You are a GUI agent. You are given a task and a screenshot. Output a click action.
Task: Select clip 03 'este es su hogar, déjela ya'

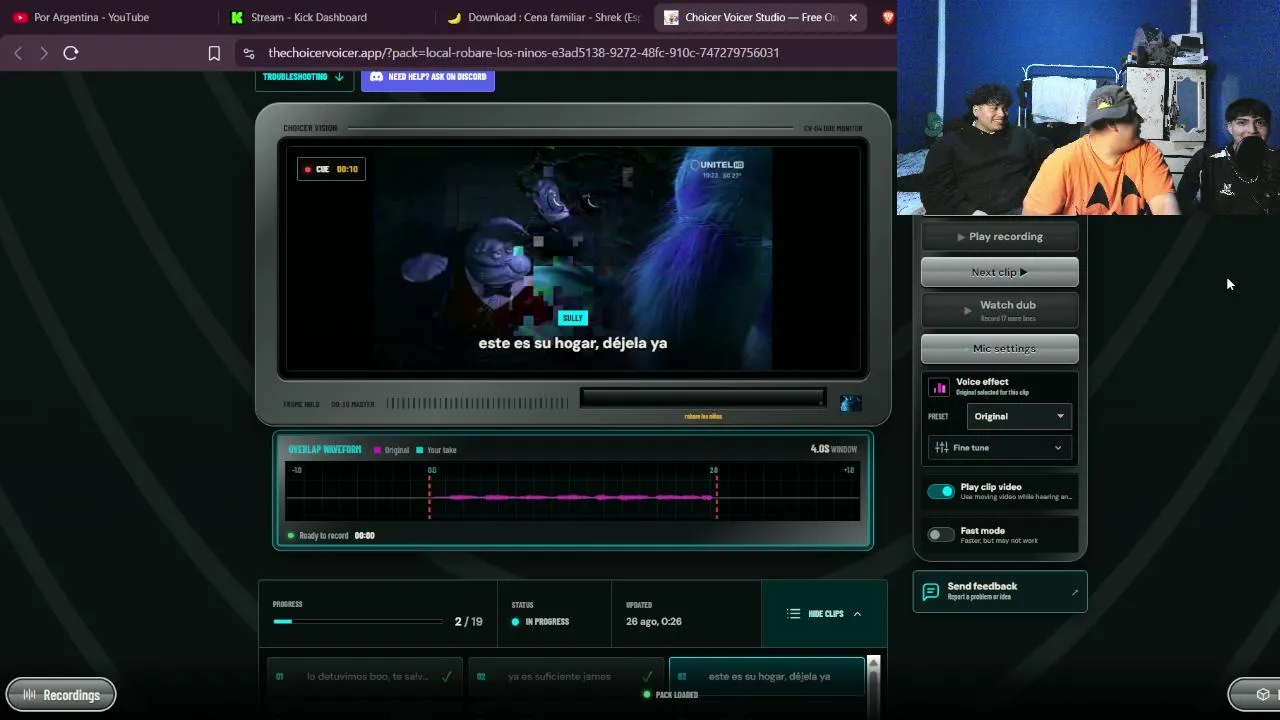point(766,676)
